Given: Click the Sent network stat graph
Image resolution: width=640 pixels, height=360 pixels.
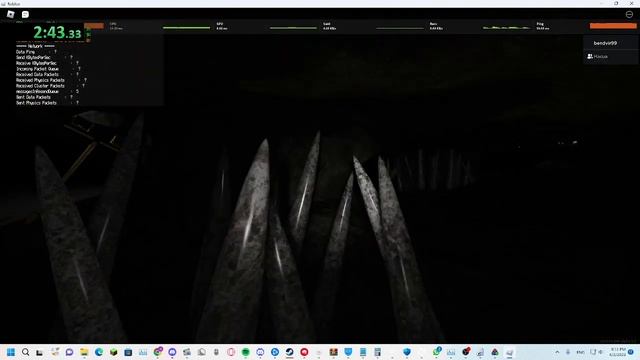Looking at the screenshot, I should (x=400, y=28).
